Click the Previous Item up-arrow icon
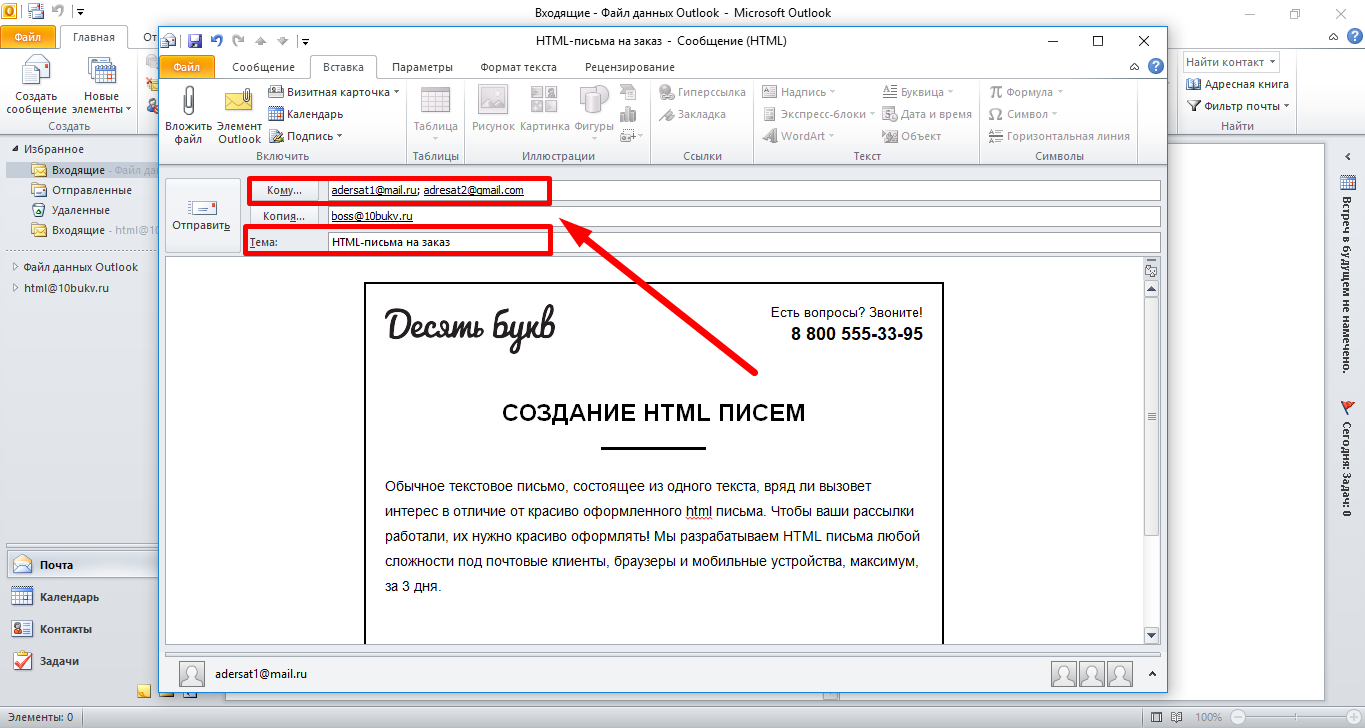Screen dimensions: 1365x728 click(260, 41)
